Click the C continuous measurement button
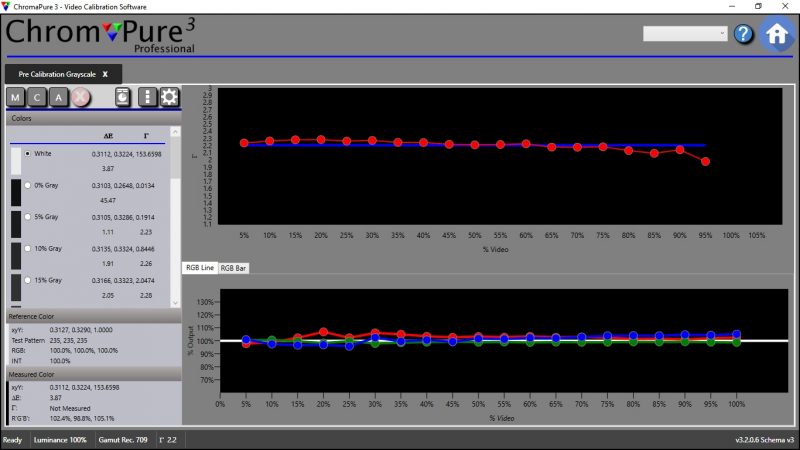This screenshot has width=800, height=450. (x=38, y=97)
